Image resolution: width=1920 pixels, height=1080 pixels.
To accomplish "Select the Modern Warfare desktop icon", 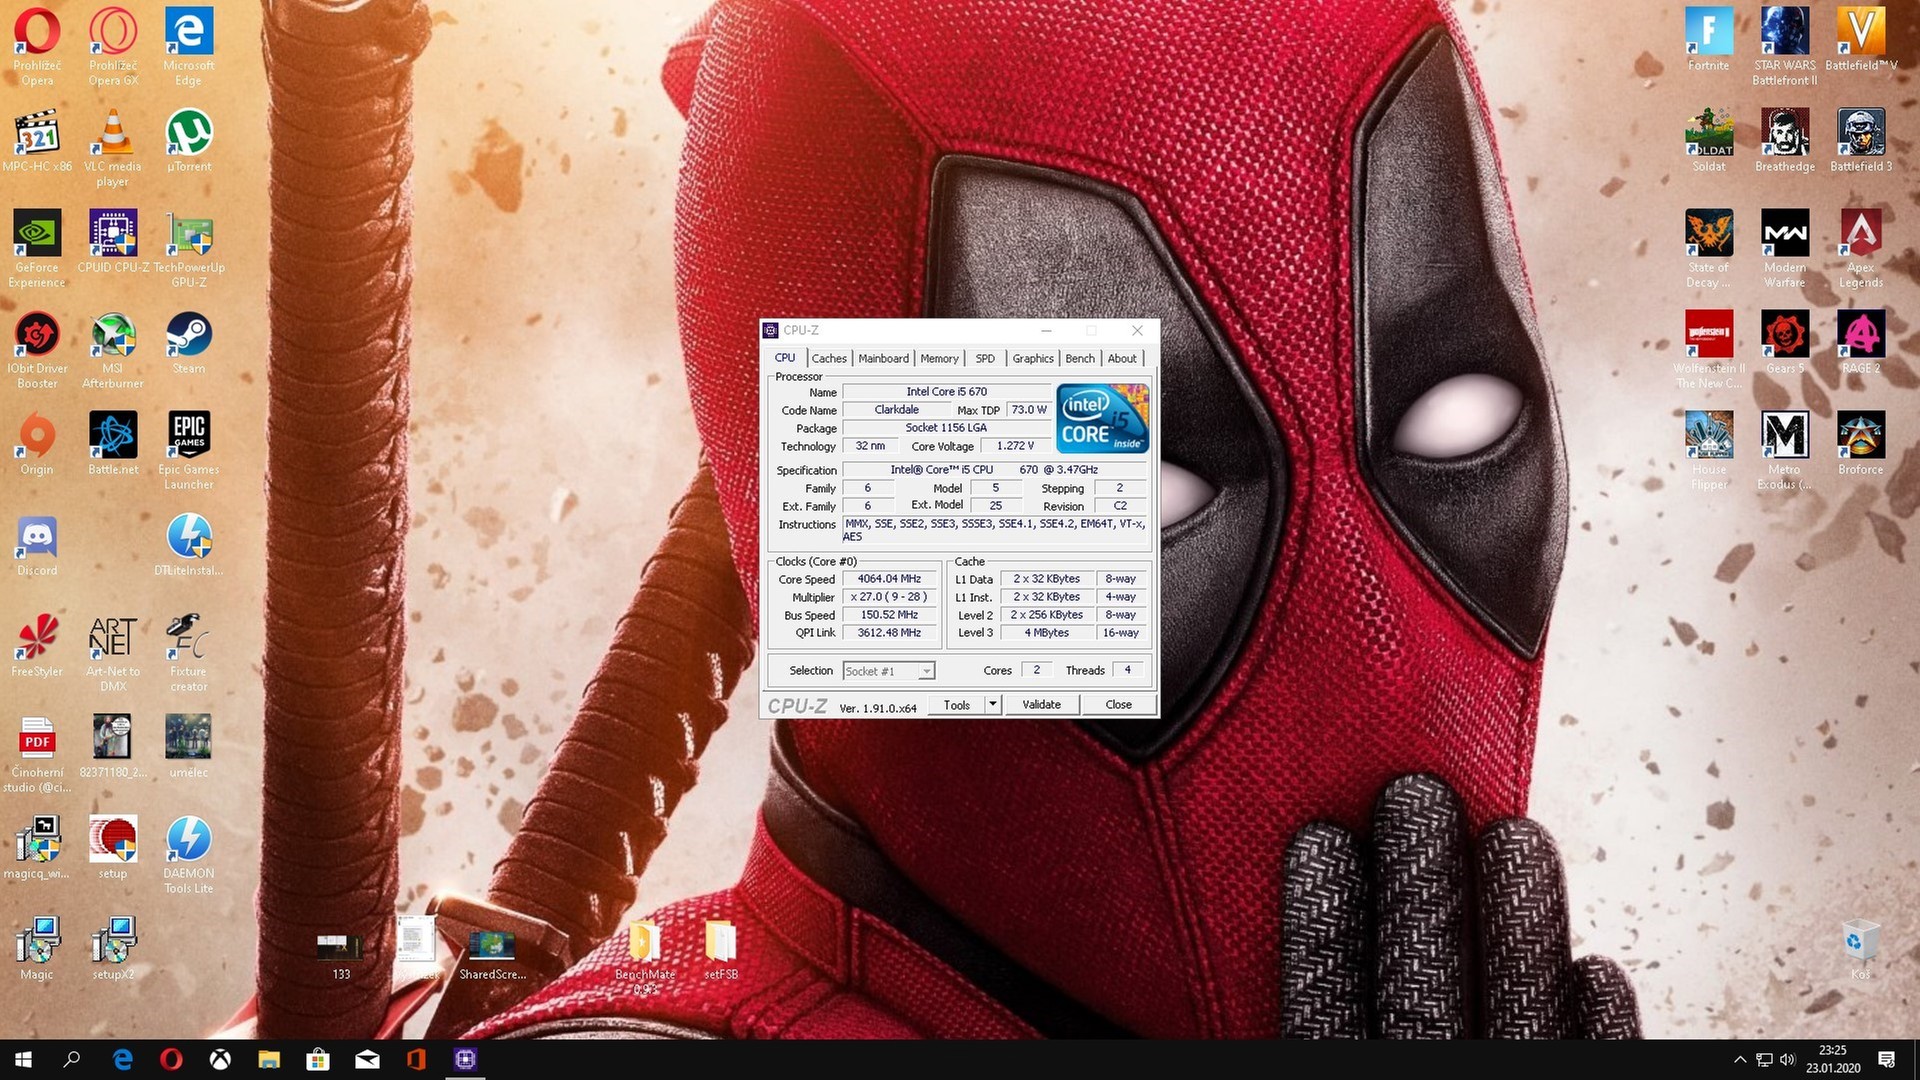I will [1785, 249].
